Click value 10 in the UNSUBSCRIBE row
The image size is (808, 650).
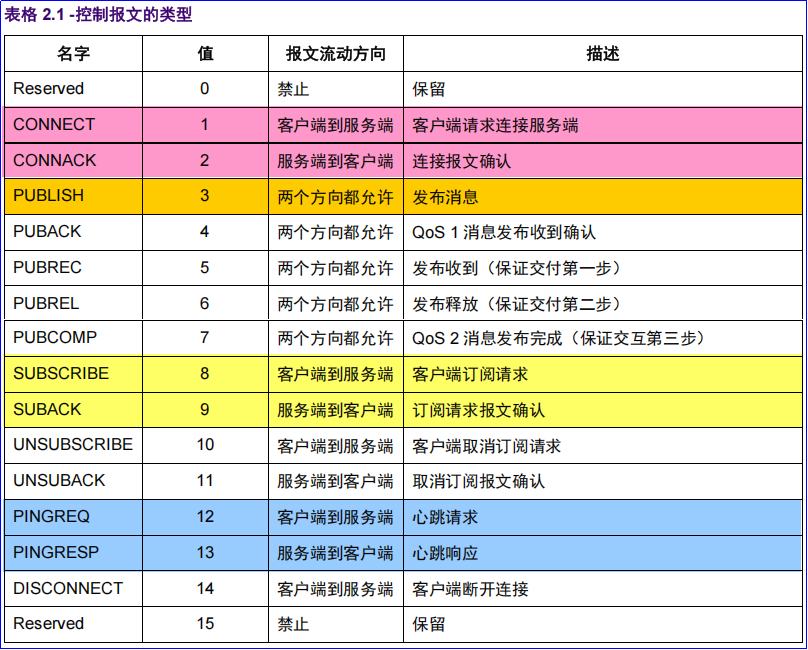tap(205, 445)
